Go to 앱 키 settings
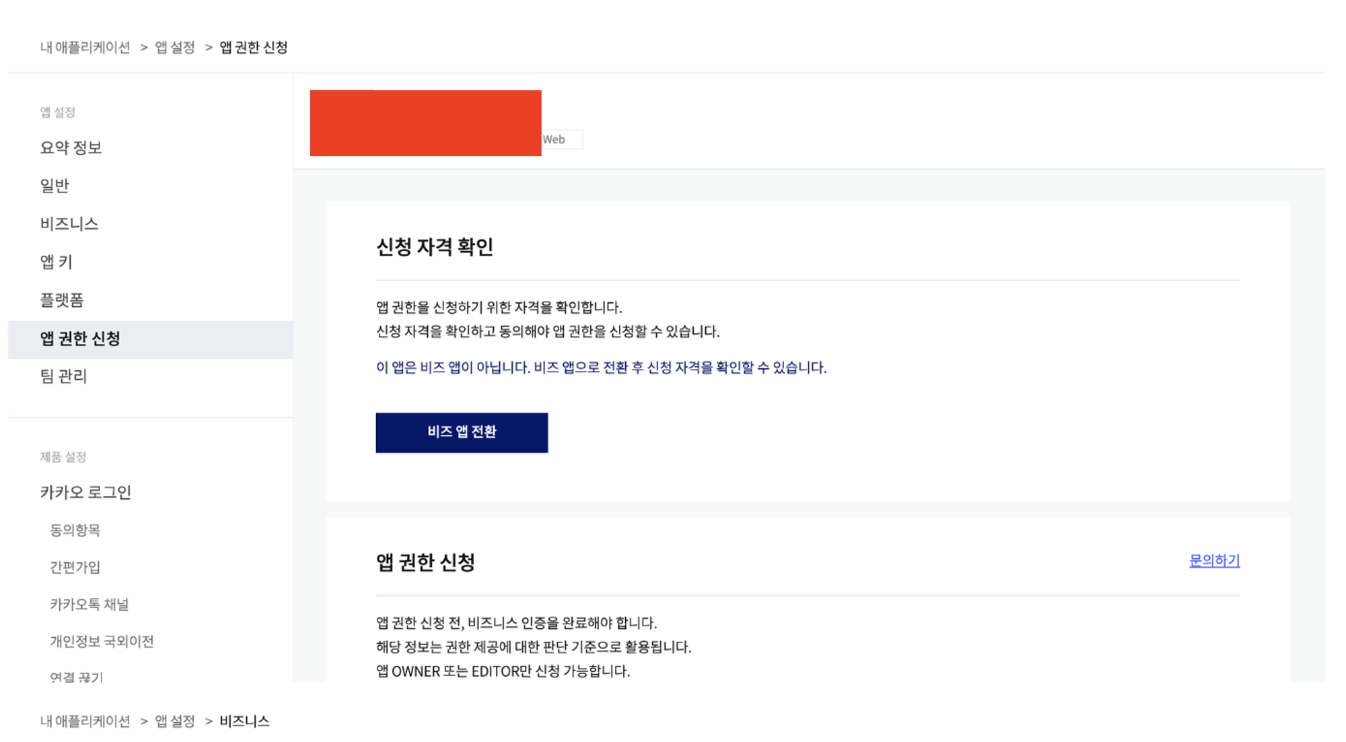The width and height of the screenshot is (1346, 742). coord(56,262)
